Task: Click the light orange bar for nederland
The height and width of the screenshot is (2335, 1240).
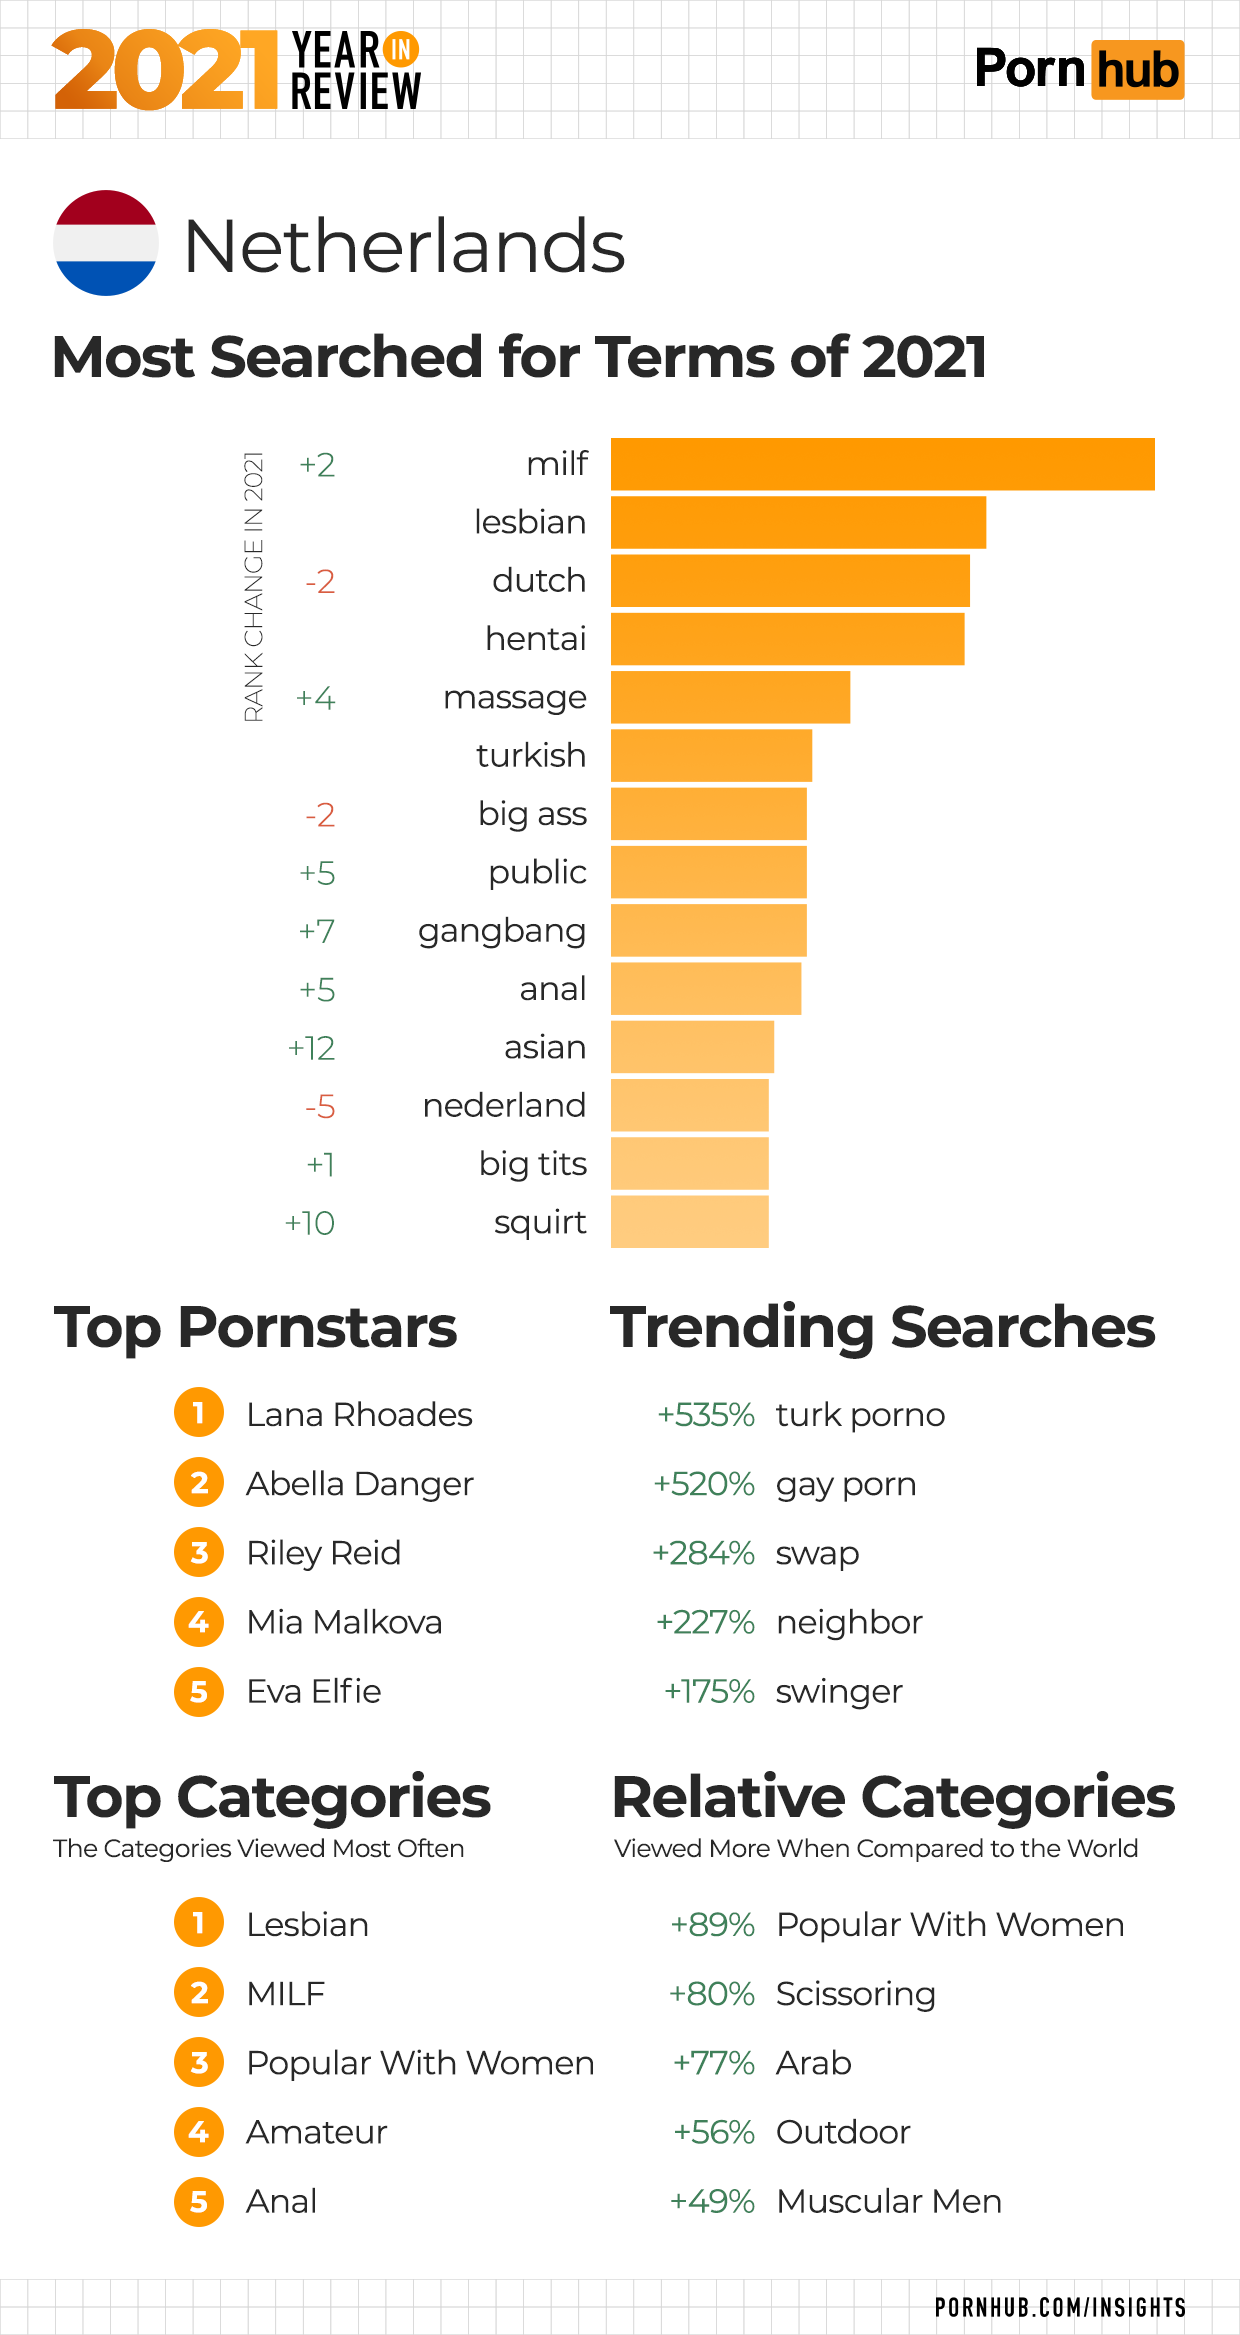Action: pos(689,1105)
